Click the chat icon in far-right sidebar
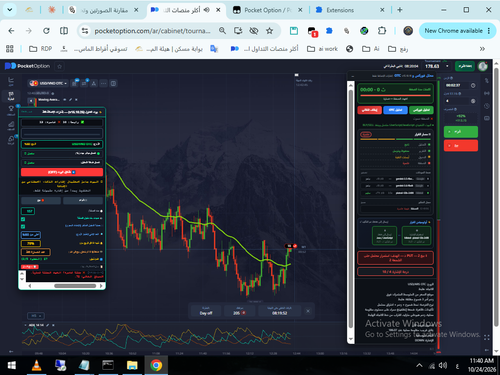 [487, 118]
